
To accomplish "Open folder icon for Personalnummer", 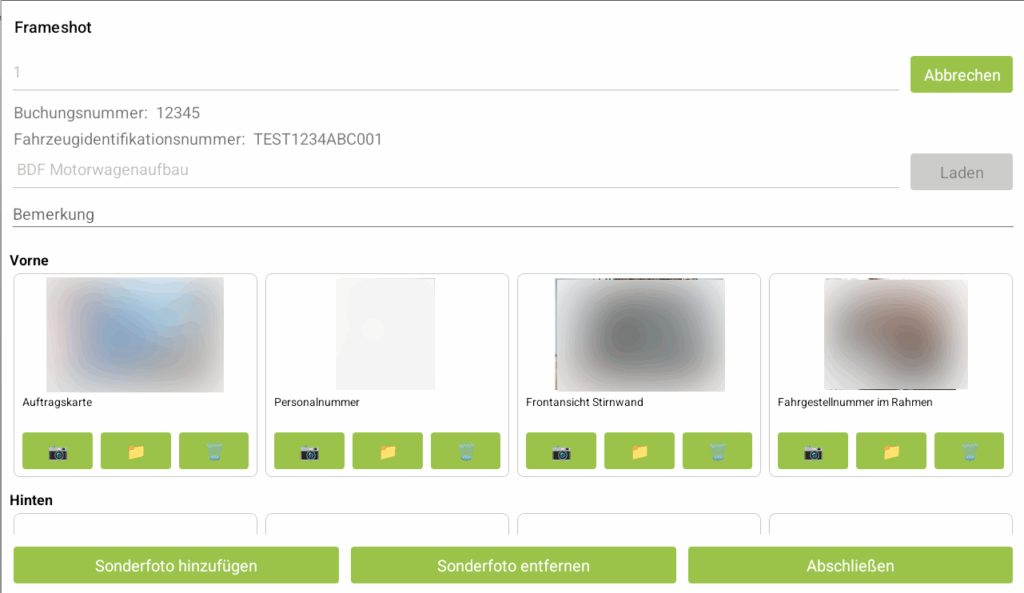I will 388,451.
